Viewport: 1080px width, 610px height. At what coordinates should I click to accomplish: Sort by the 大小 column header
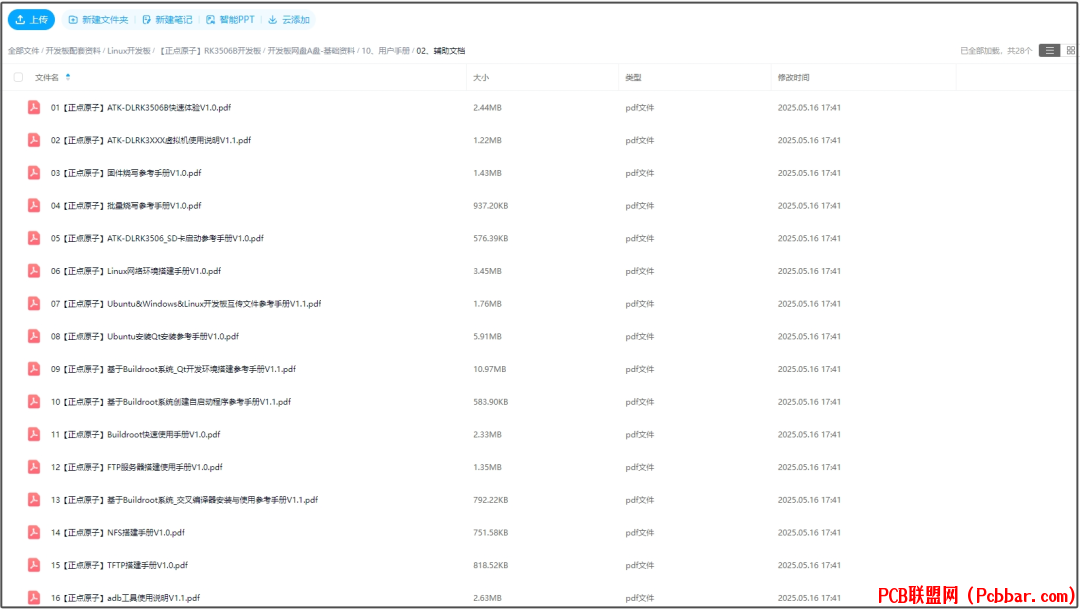tap(481, 78)
